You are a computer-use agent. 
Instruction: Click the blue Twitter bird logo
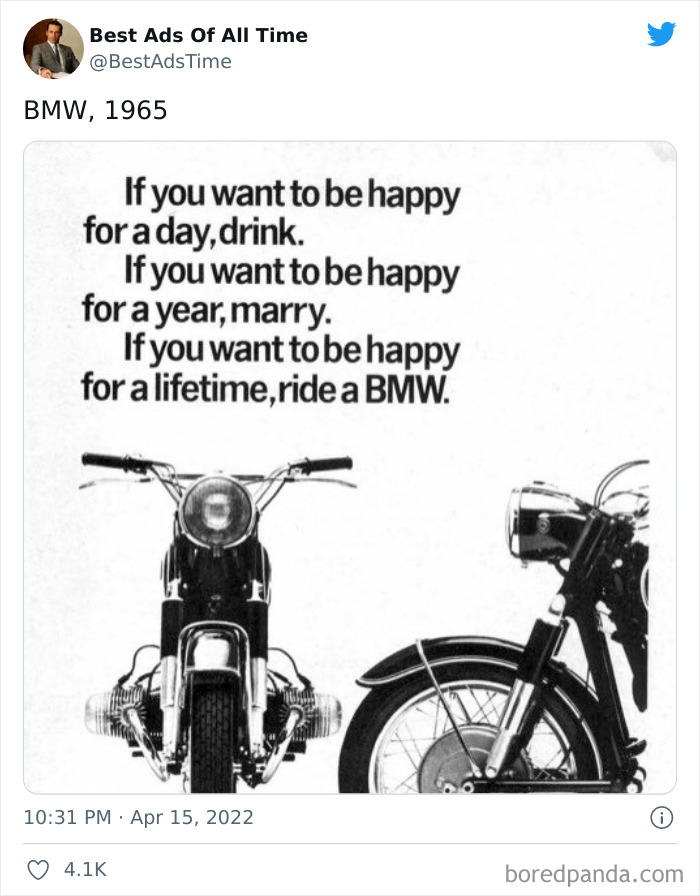[x=661, y=34]
